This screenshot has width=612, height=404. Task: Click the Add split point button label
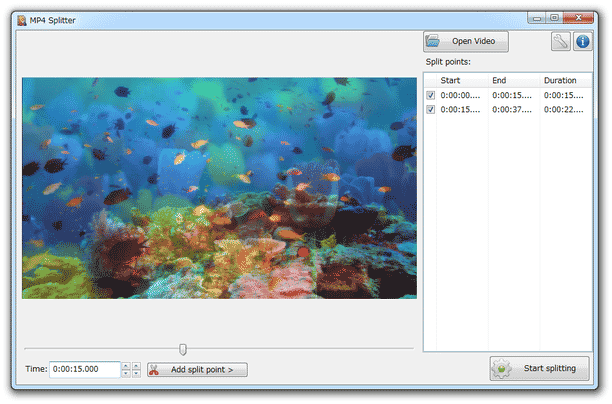[x=202, y=370]
